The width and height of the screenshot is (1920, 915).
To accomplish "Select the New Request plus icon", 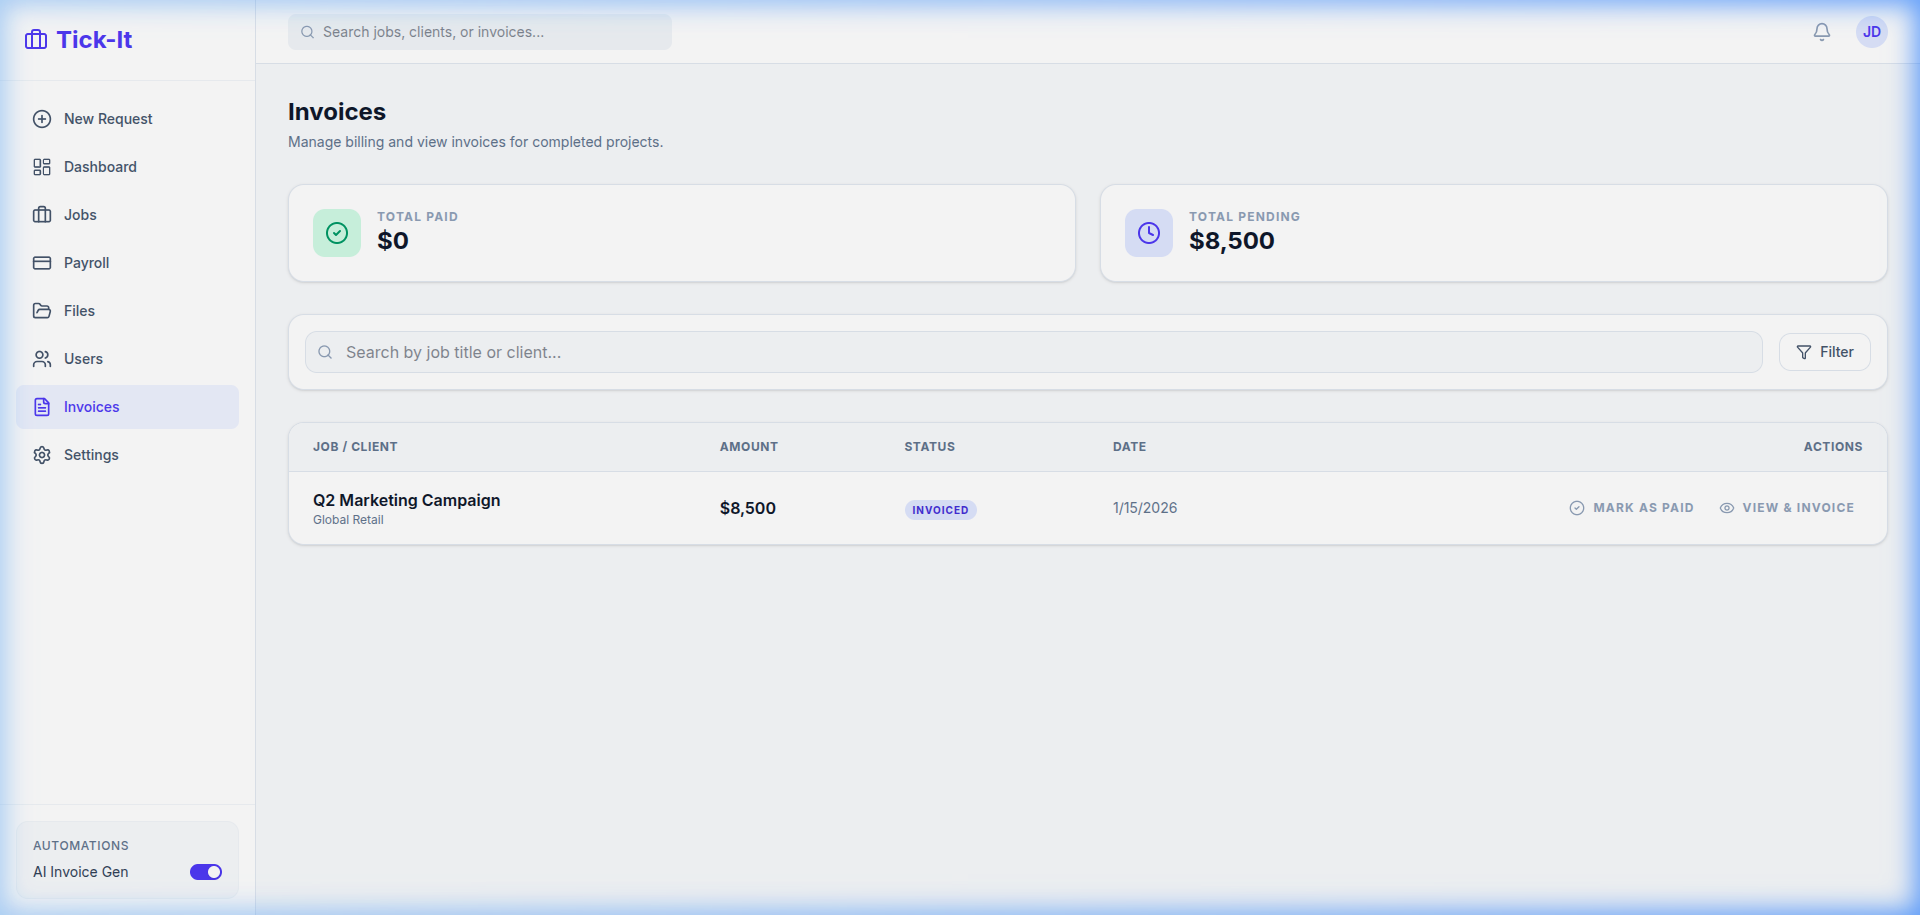I will (42, 118).
